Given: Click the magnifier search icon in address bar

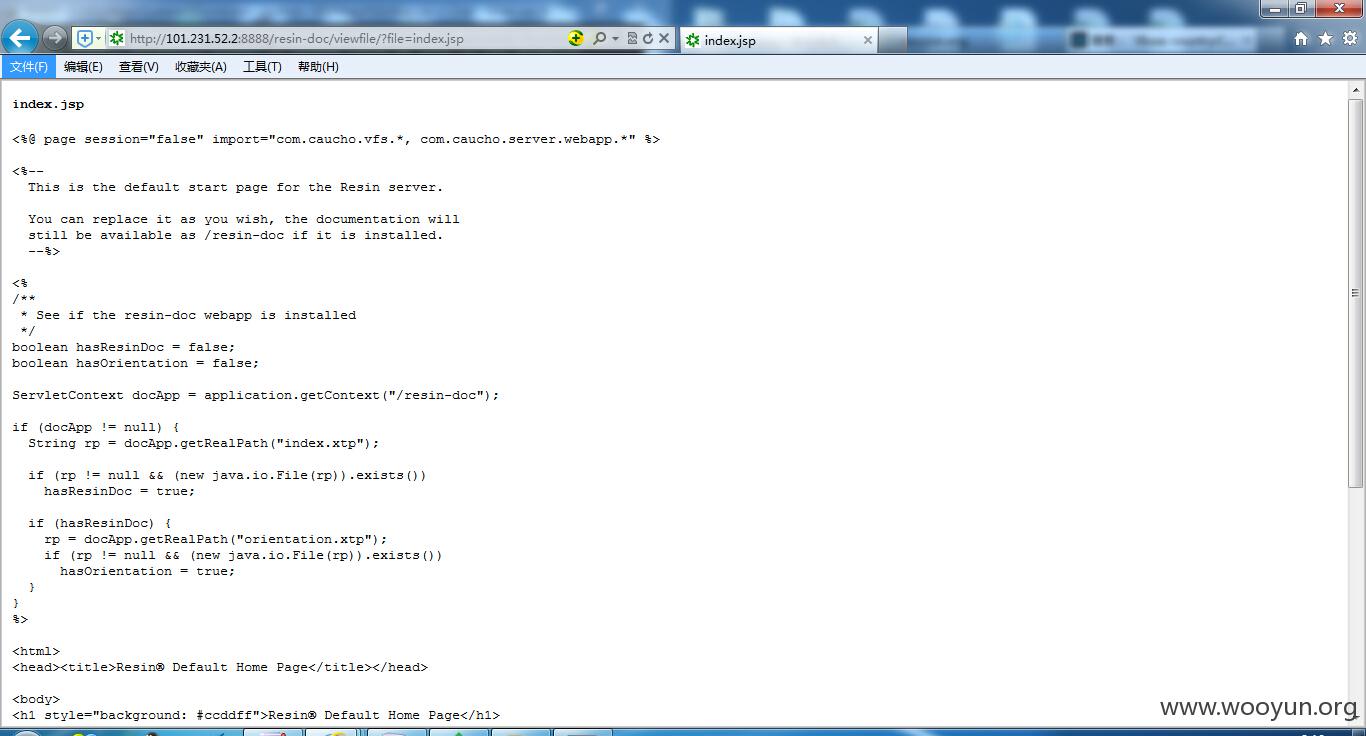Looking at the screenshot, I should pos(599,38).
